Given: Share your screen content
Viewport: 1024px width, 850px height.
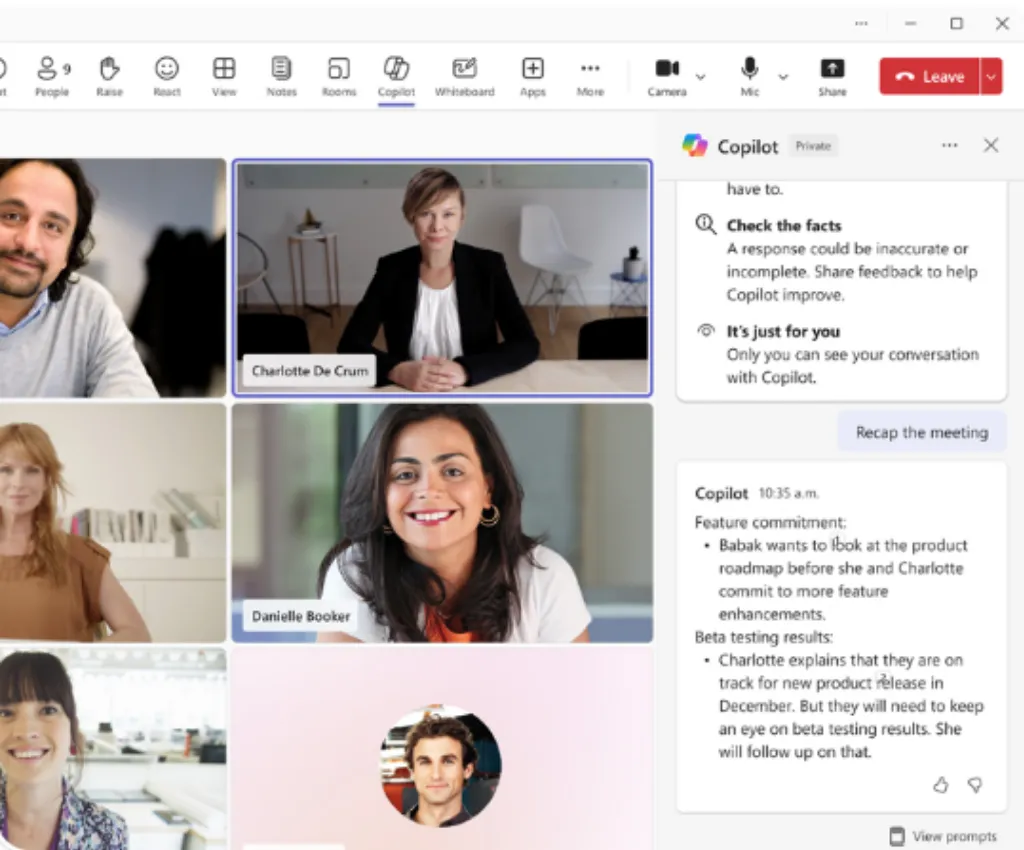Looking at the screenshot, I should 832,76.
